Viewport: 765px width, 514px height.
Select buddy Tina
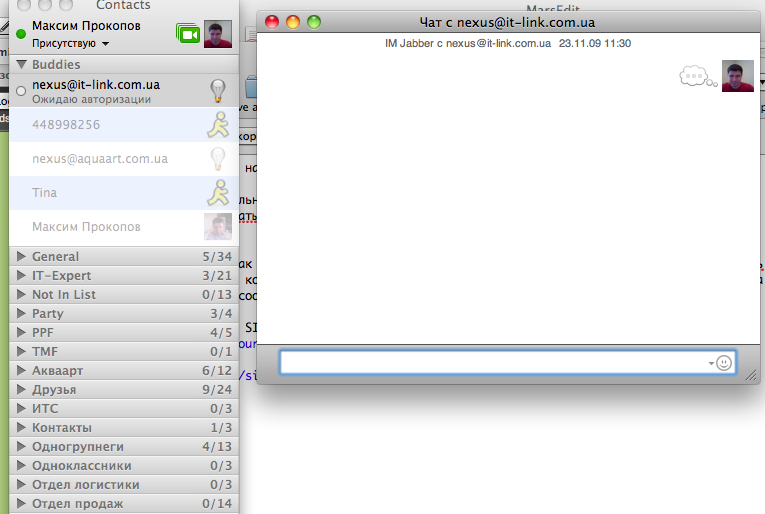pyautogui.click(x=124, y=193)
